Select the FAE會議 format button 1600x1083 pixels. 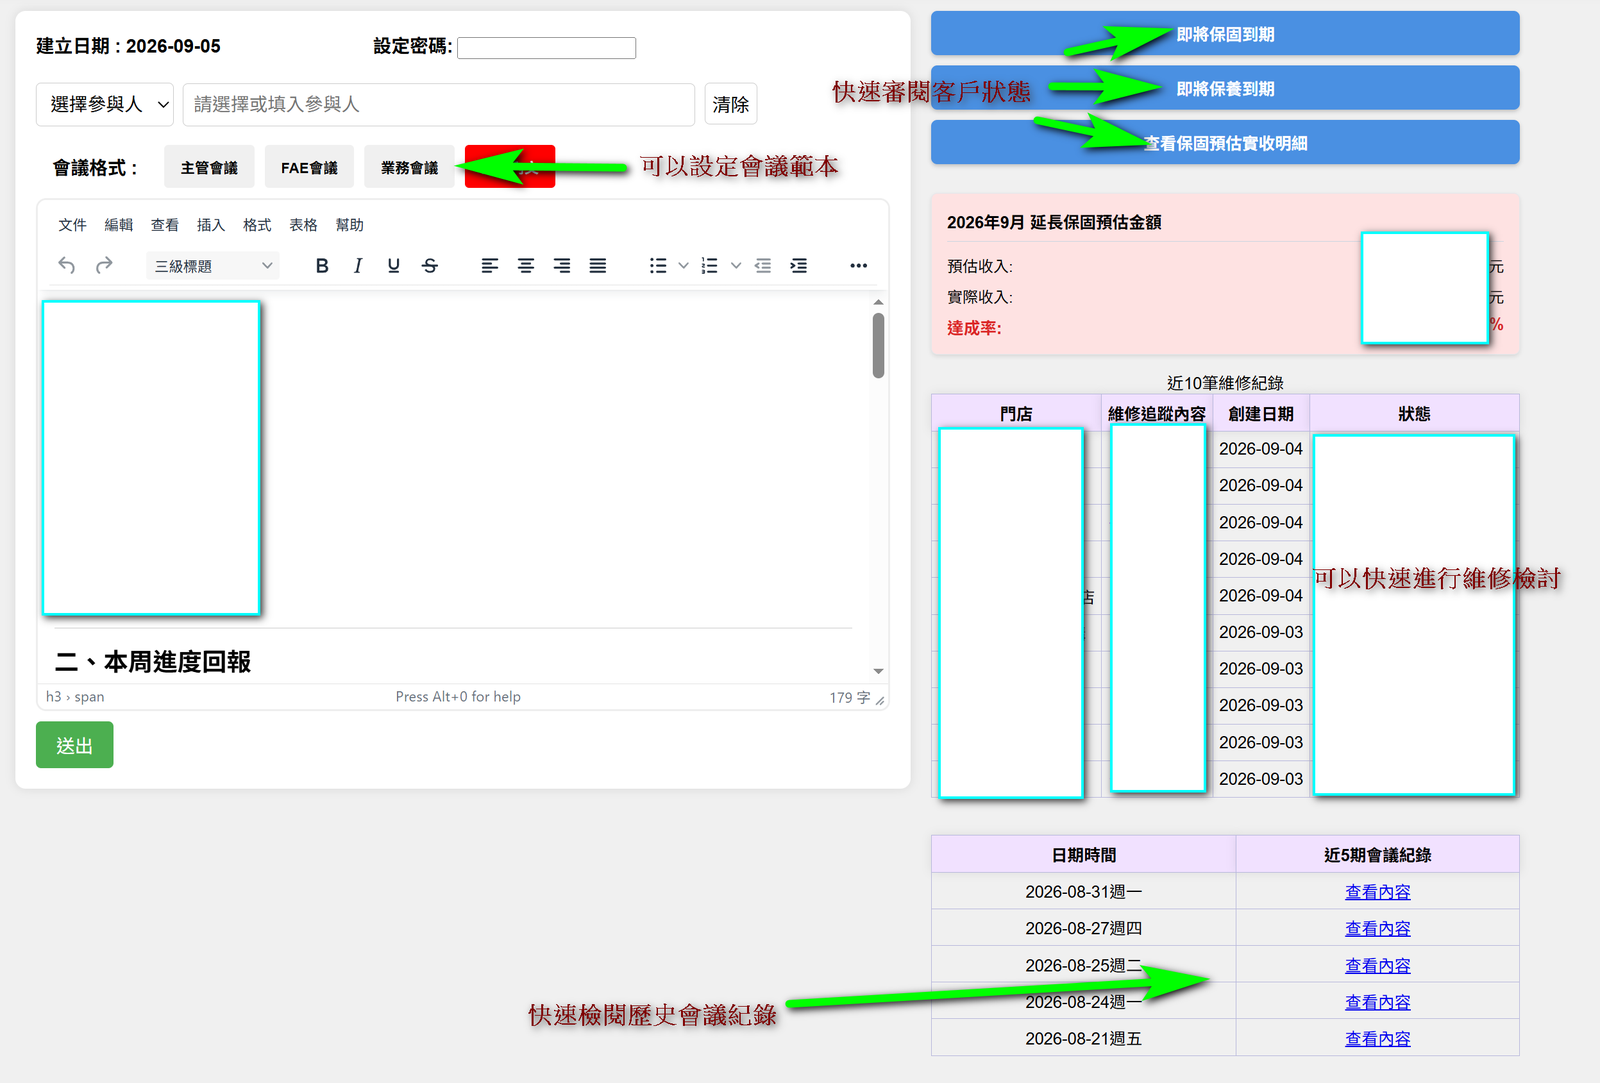309,167
